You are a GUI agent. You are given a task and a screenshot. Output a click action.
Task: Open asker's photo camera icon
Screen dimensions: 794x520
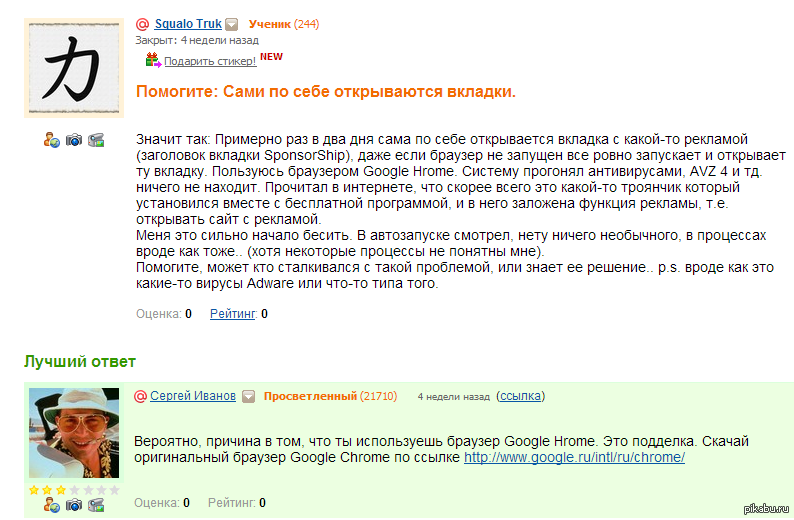point(74,140)
